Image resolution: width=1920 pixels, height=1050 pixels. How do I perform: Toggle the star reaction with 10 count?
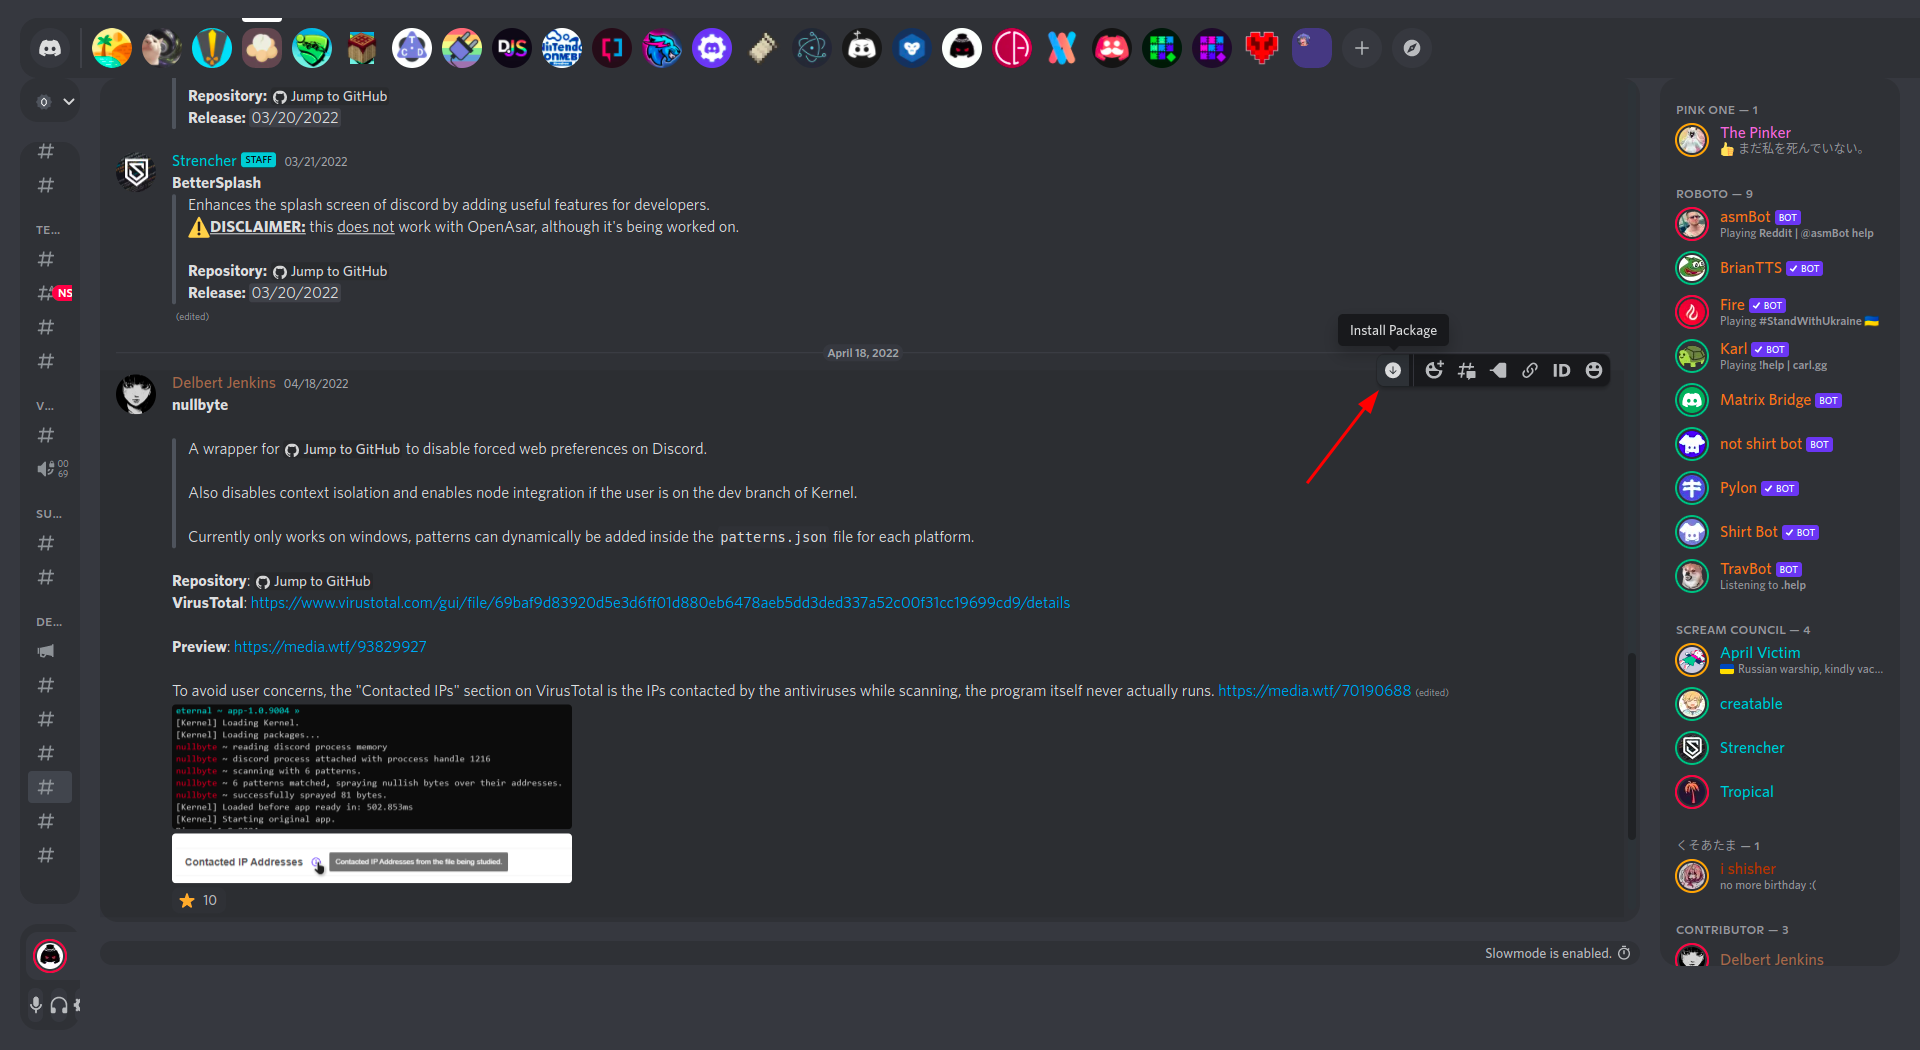[x=198, y=900]
